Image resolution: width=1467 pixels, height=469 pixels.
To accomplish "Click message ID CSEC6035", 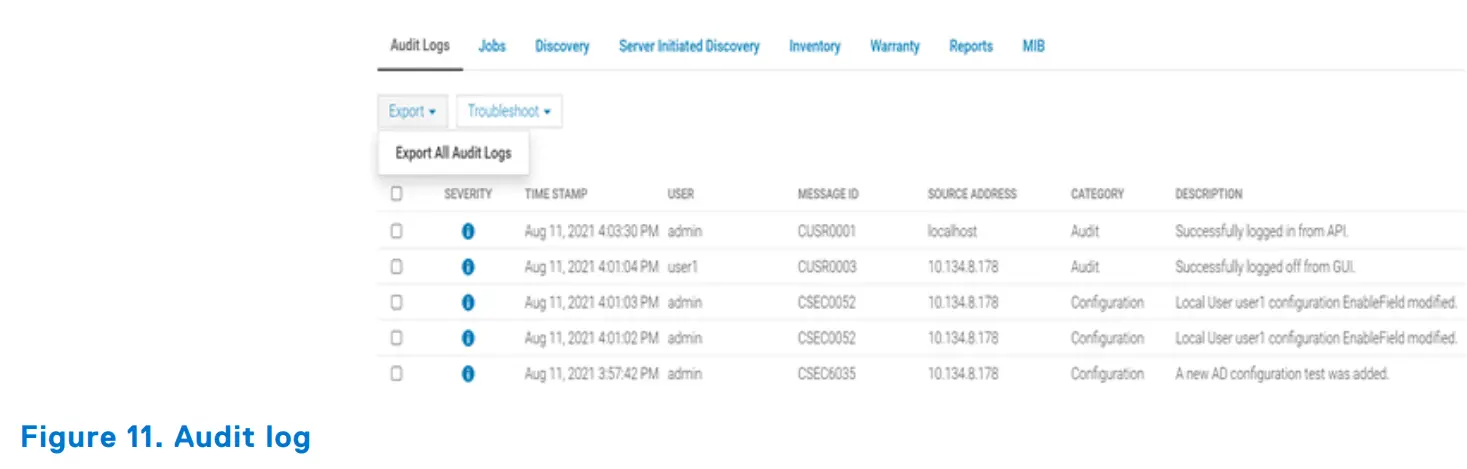I will [826, 374].
